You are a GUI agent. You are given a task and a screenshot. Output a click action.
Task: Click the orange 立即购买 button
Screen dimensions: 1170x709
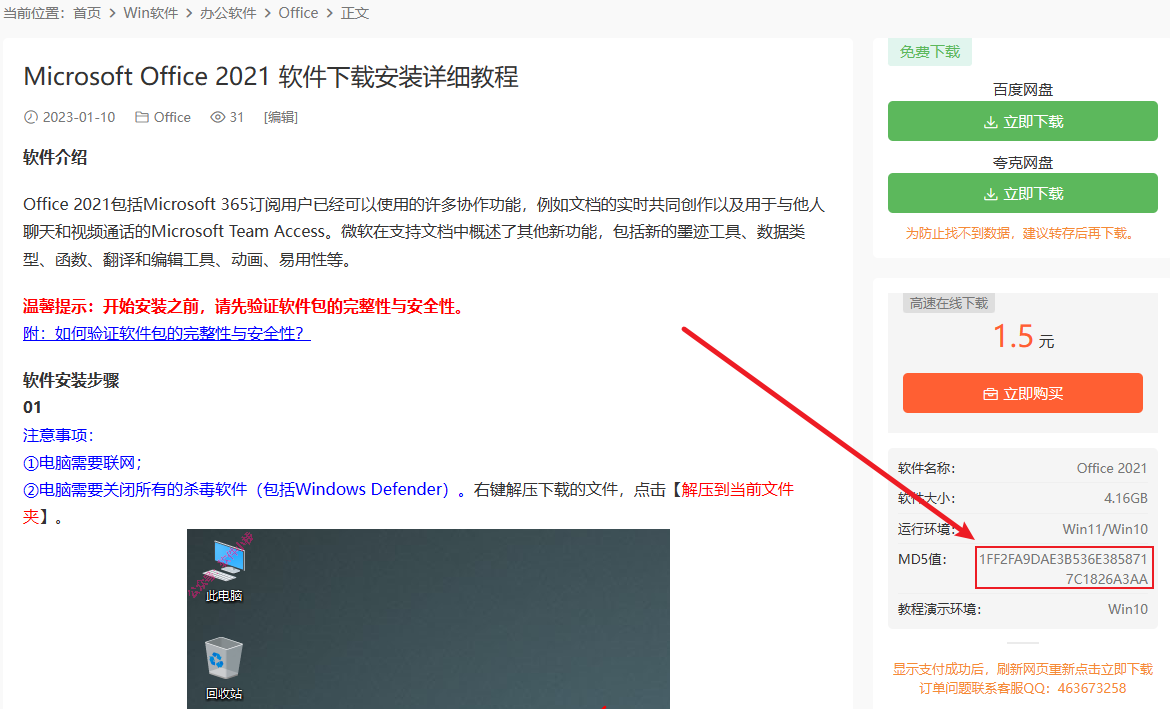(1023, 393)
